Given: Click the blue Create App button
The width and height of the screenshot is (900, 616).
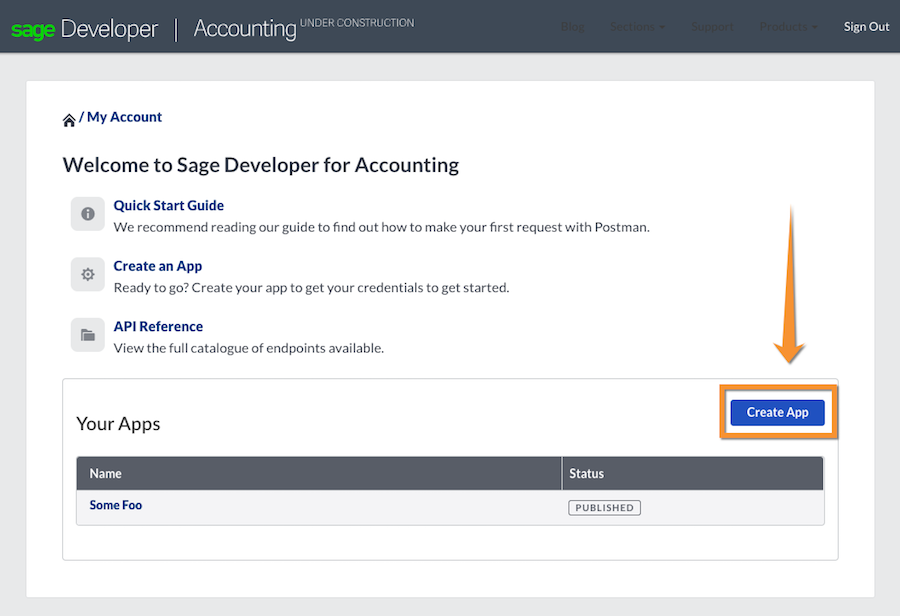Looking at the screenshot, I should coord(777,412).
